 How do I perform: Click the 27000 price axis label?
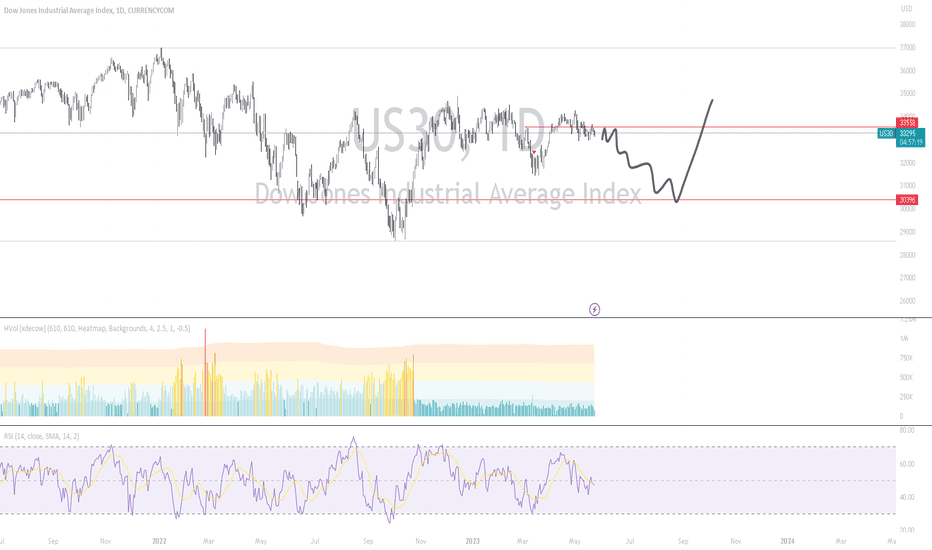tap(908, 278)
